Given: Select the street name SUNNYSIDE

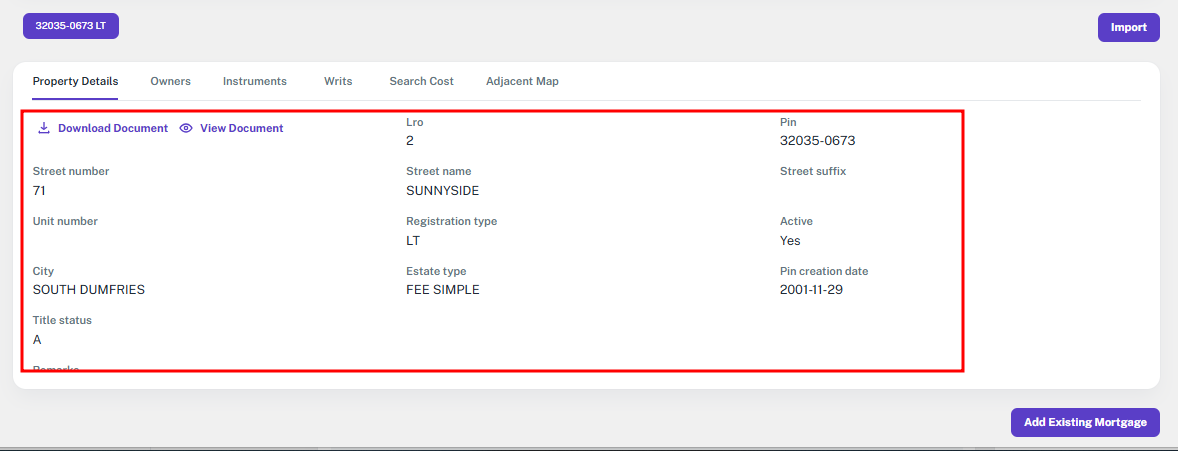Looking at the screenshot, I should point(443,191).
